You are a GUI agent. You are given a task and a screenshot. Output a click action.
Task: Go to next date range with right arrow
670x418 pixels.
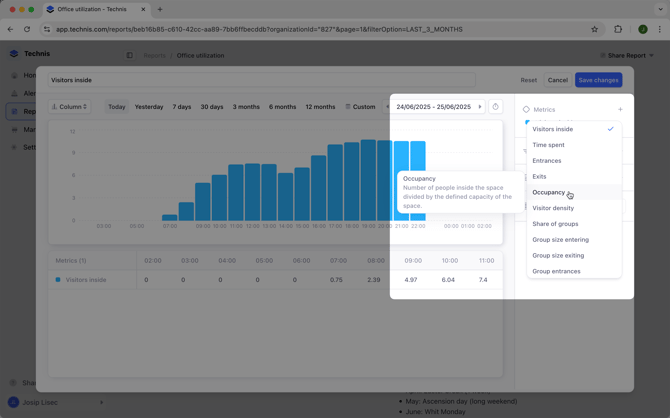[x=480, y=107]
